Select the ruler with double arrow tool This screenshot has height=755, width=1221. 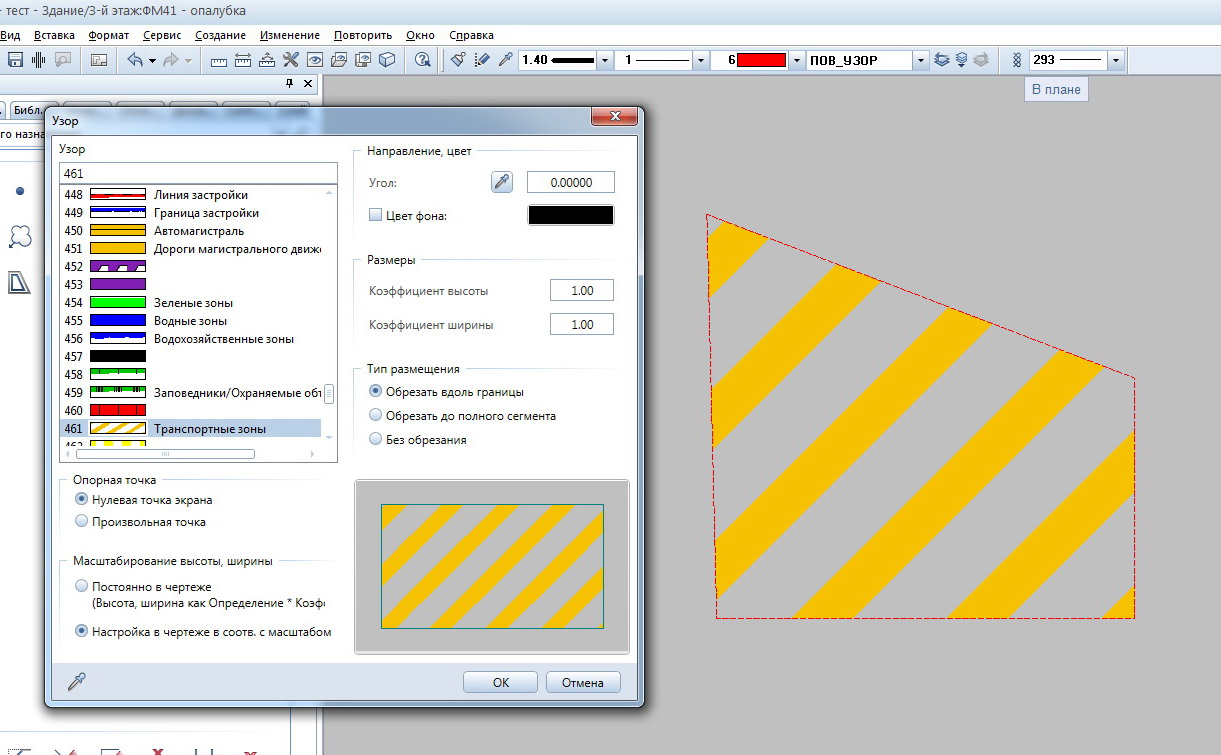coord(243,59)
